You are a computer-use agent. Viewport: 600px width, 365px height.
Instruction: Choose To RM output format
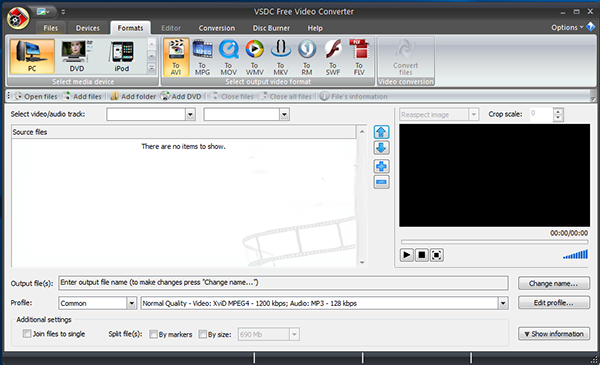pyautogui.click(x=307, y=57)
